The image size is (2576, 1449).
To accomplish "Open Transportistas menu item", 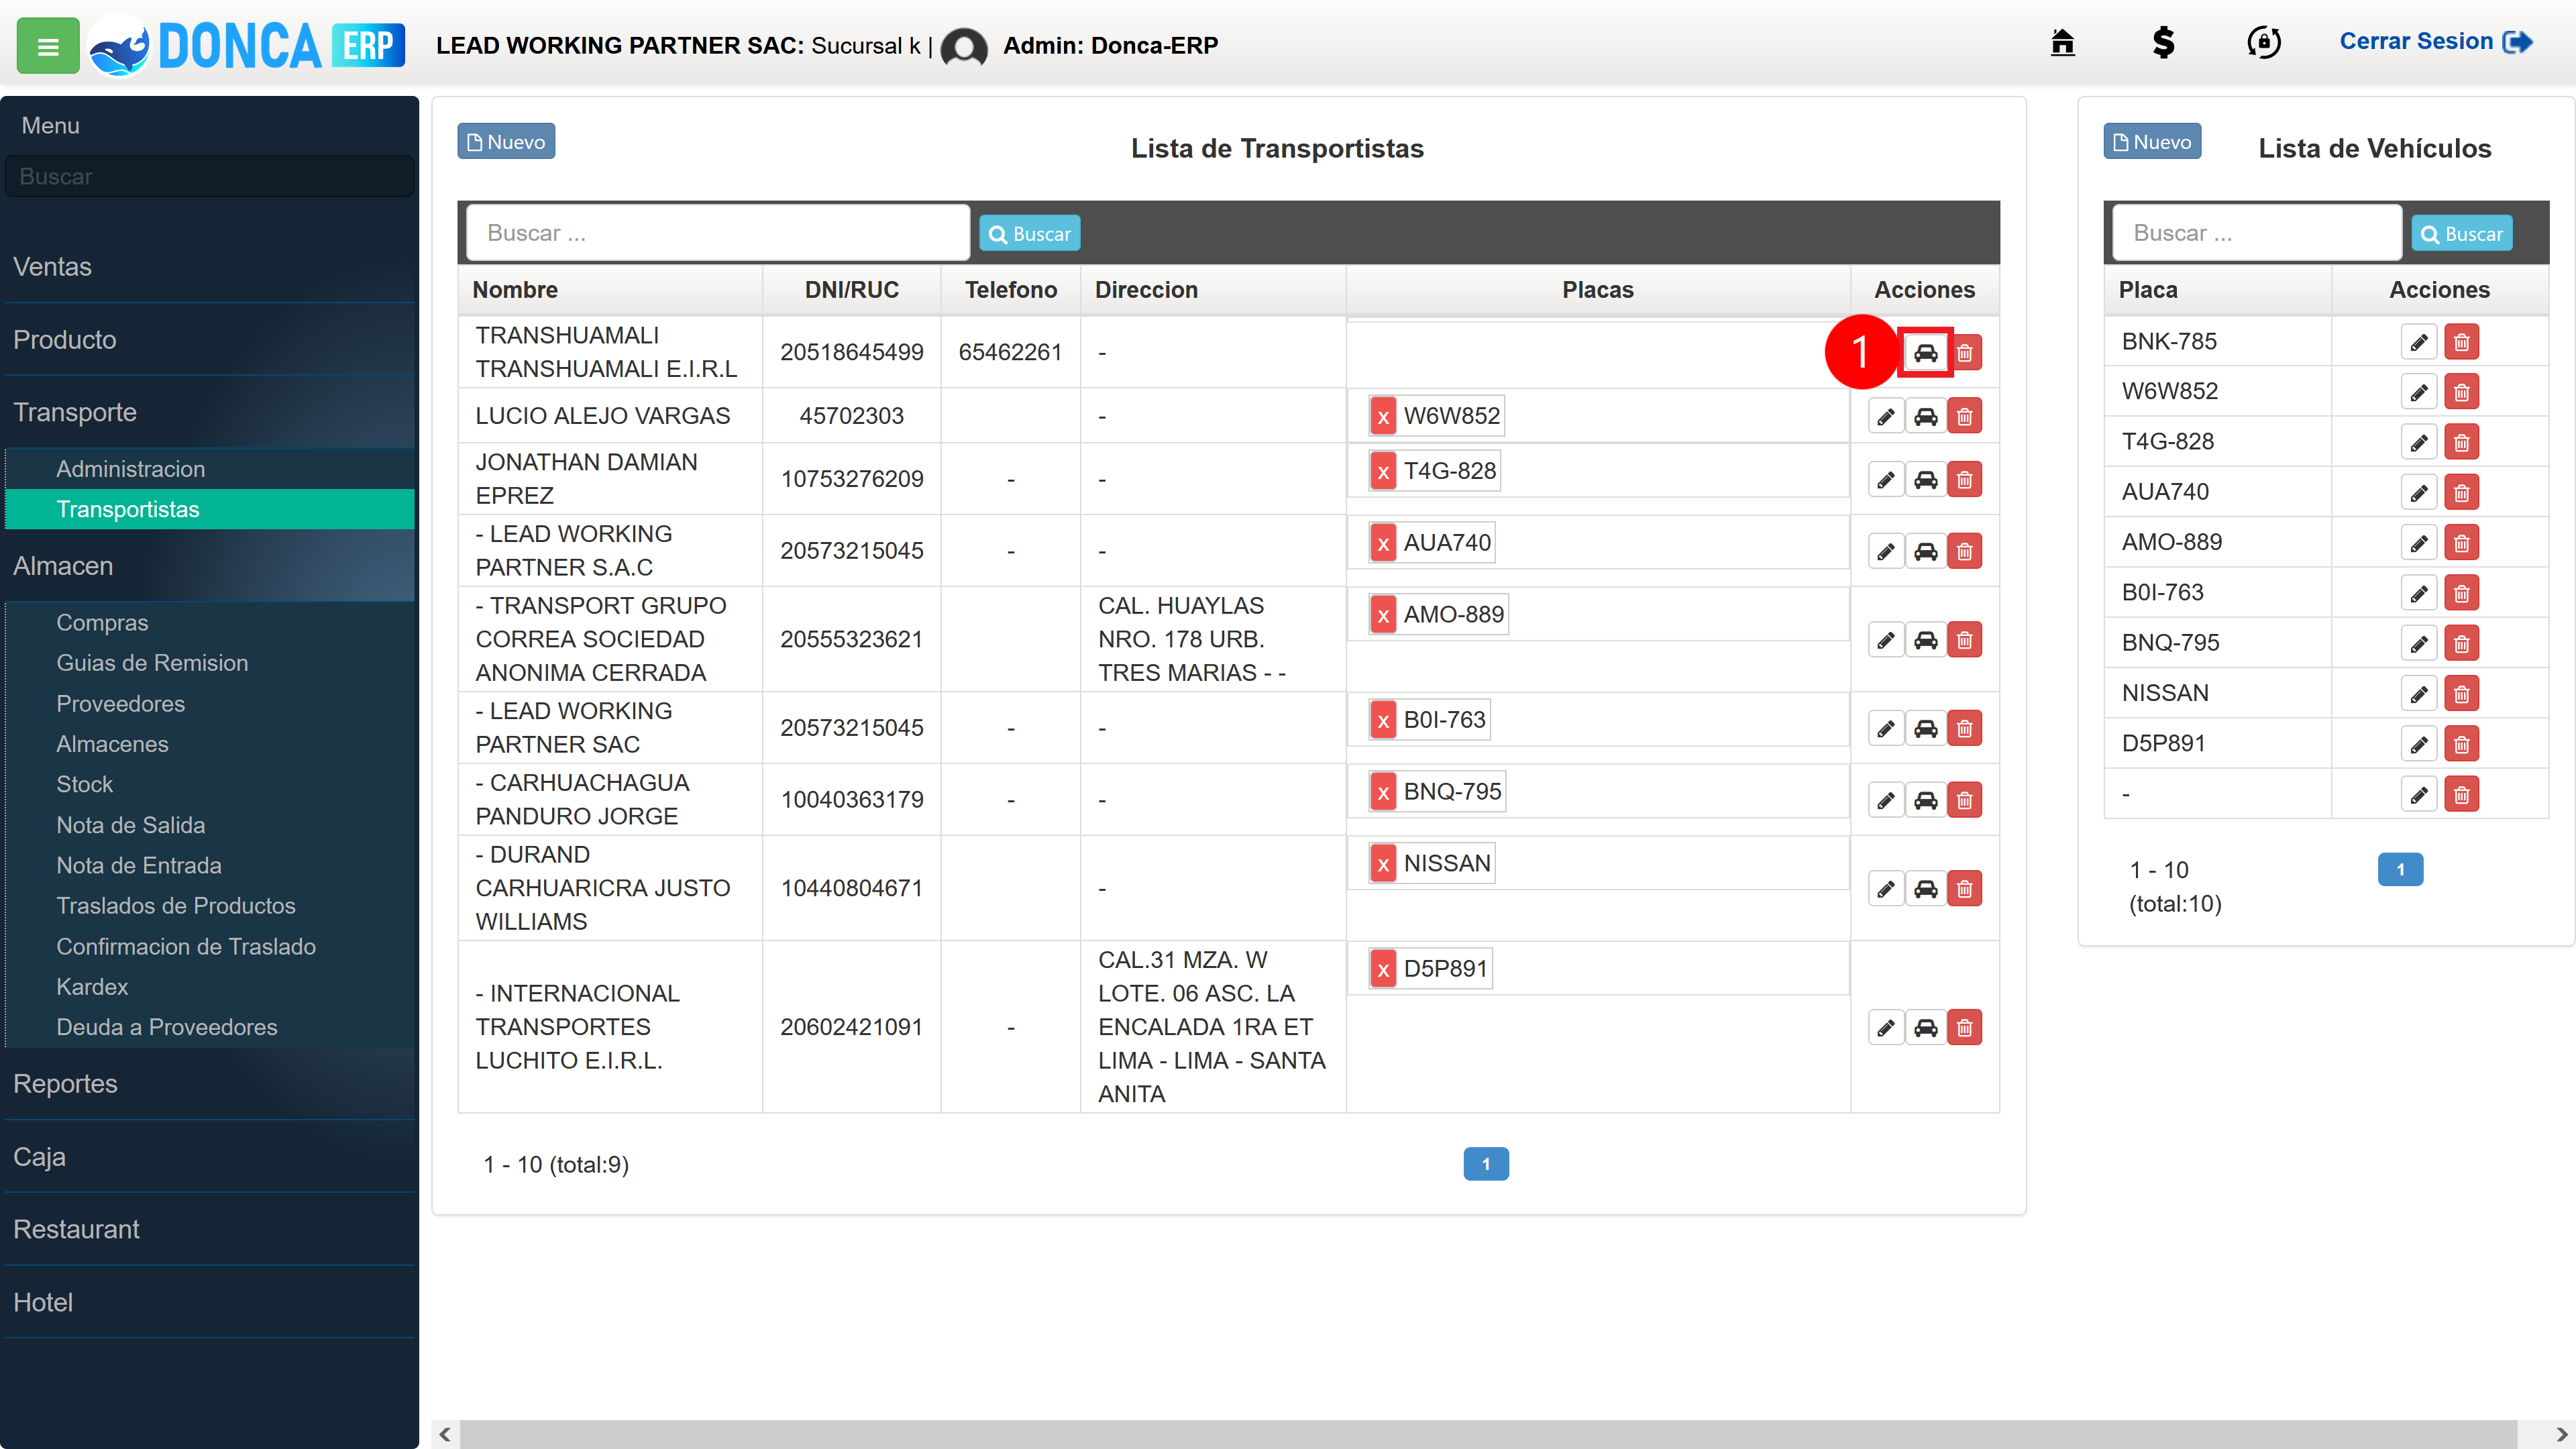I will click(x=209, y=510).
